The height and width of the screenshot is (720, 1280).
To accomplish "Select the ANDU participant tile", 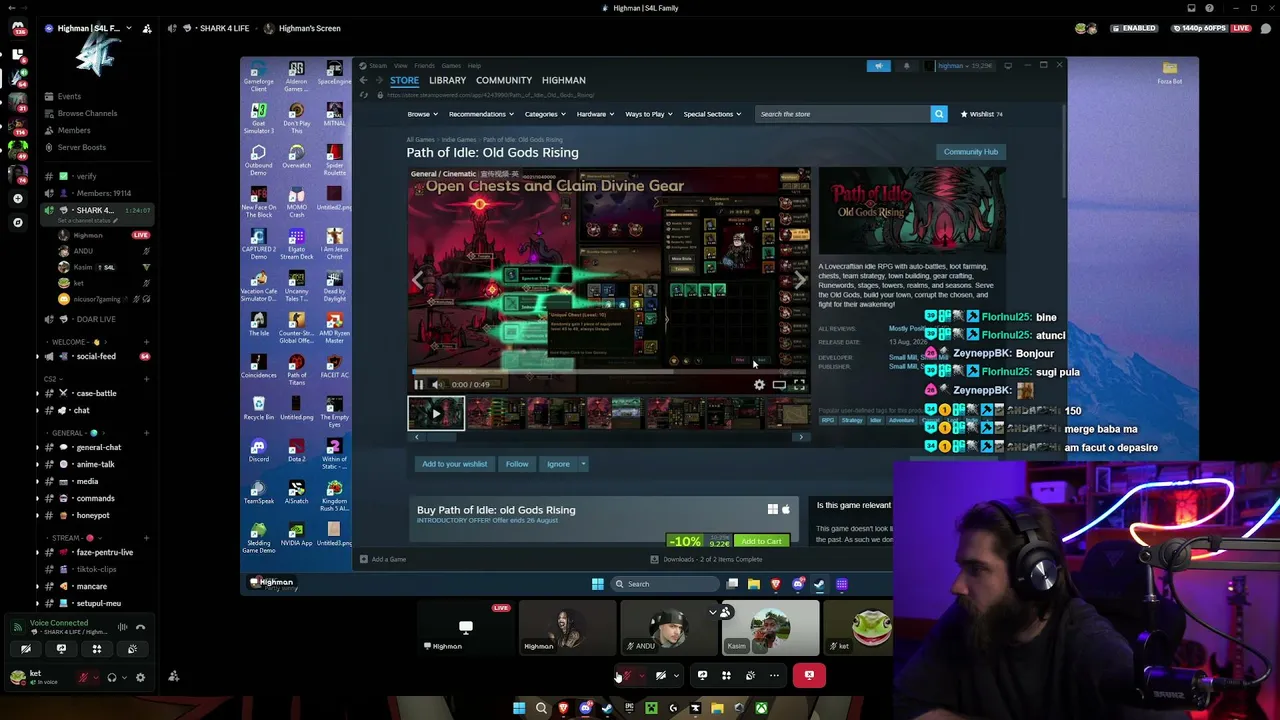I will pos(668,628).
